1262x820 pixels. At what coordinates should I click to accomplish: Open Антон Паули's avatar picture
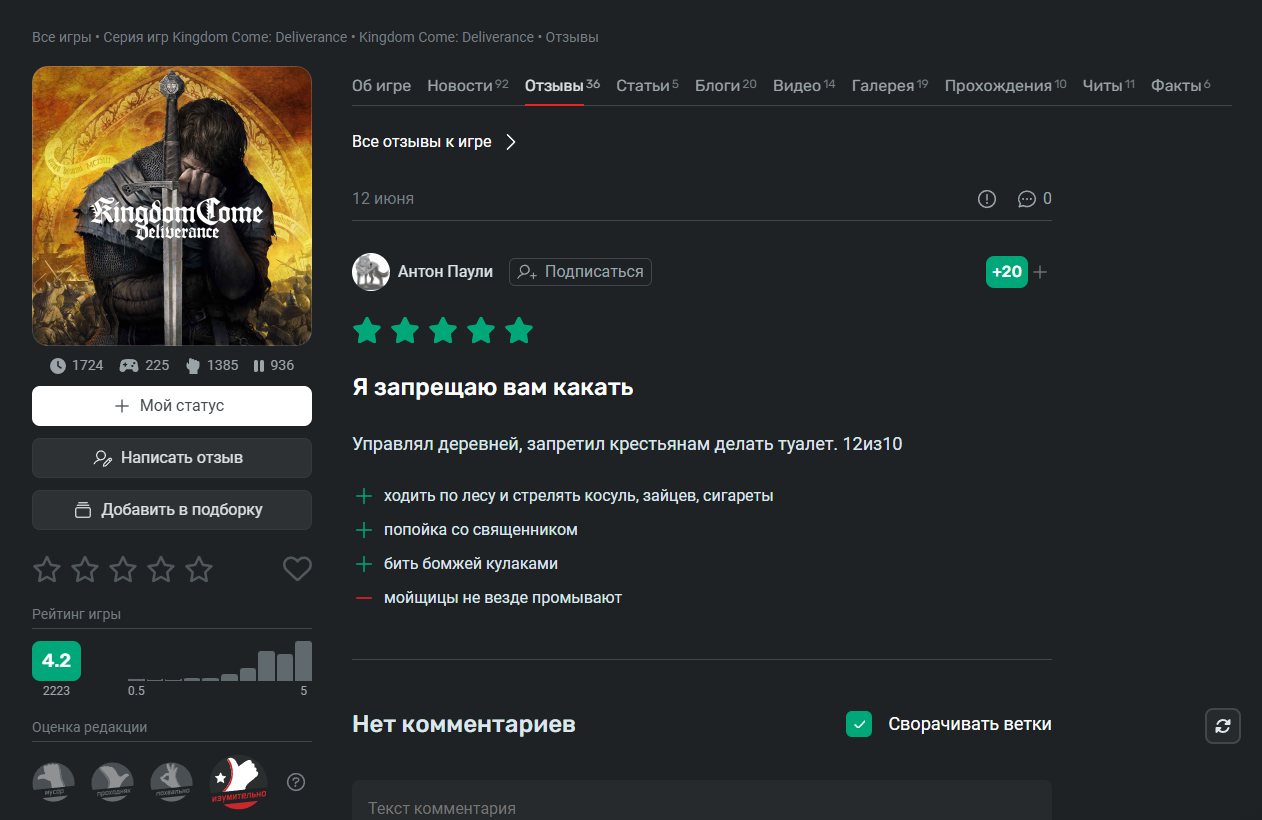[x=371, y=272]
